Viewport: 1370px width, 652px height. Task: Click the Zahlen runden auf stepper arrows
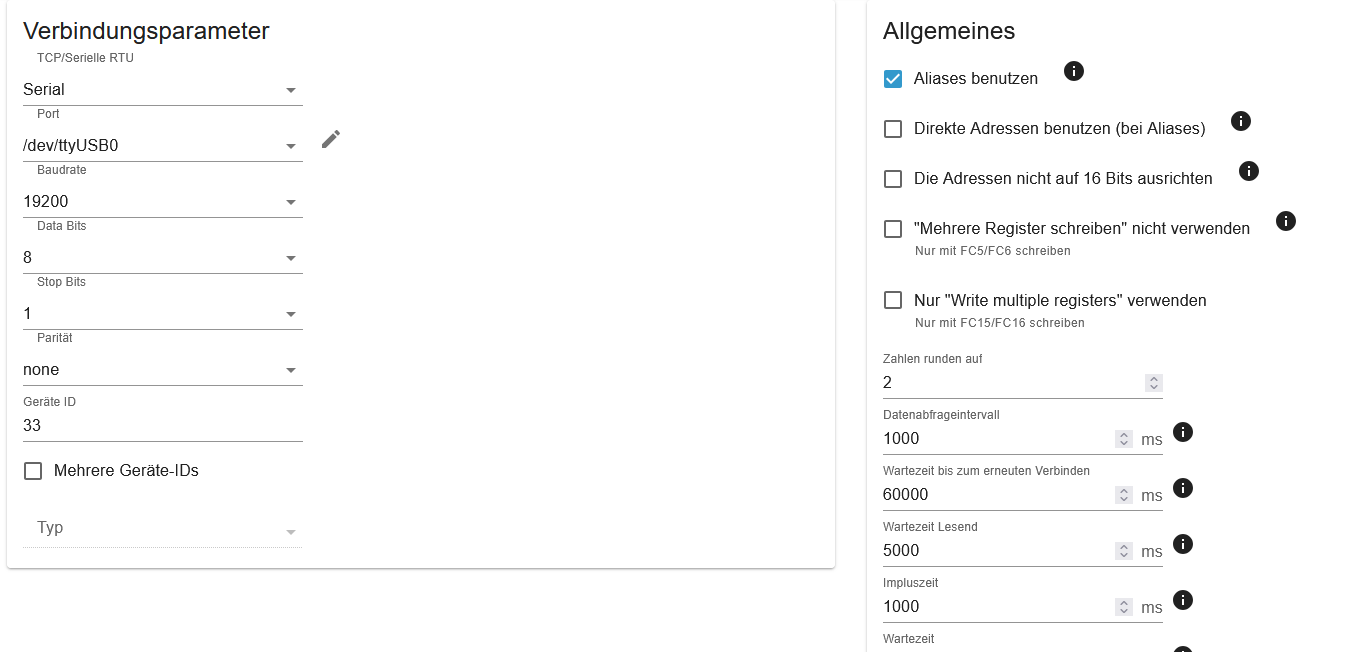point(1154,383)
